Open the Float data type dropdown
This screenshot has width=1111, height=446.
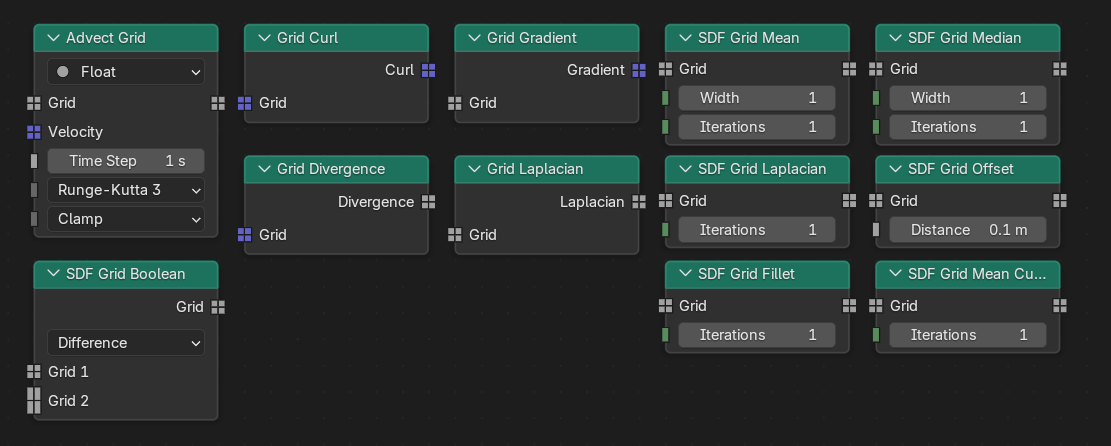pos(125,72)
